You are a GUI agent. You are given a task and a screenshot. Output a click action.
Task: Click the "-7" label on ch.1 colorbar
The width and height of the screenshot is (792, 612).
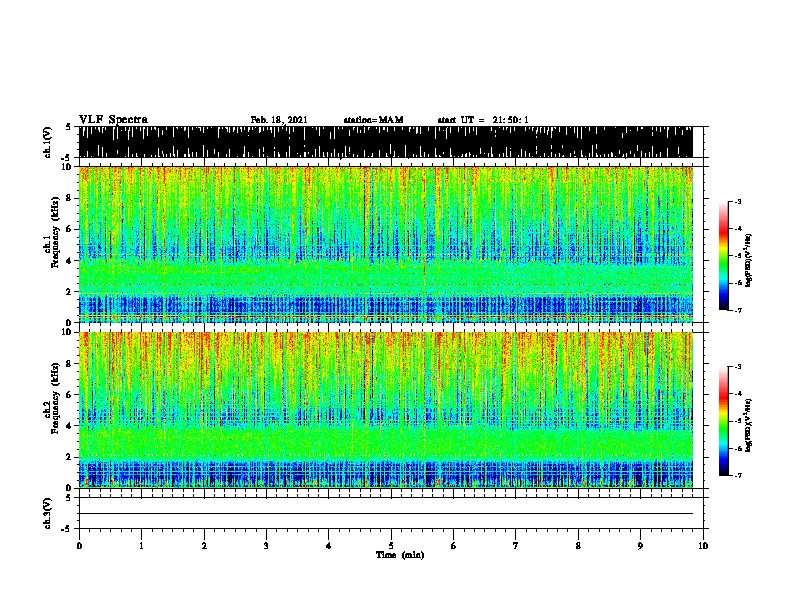[737, 310]
